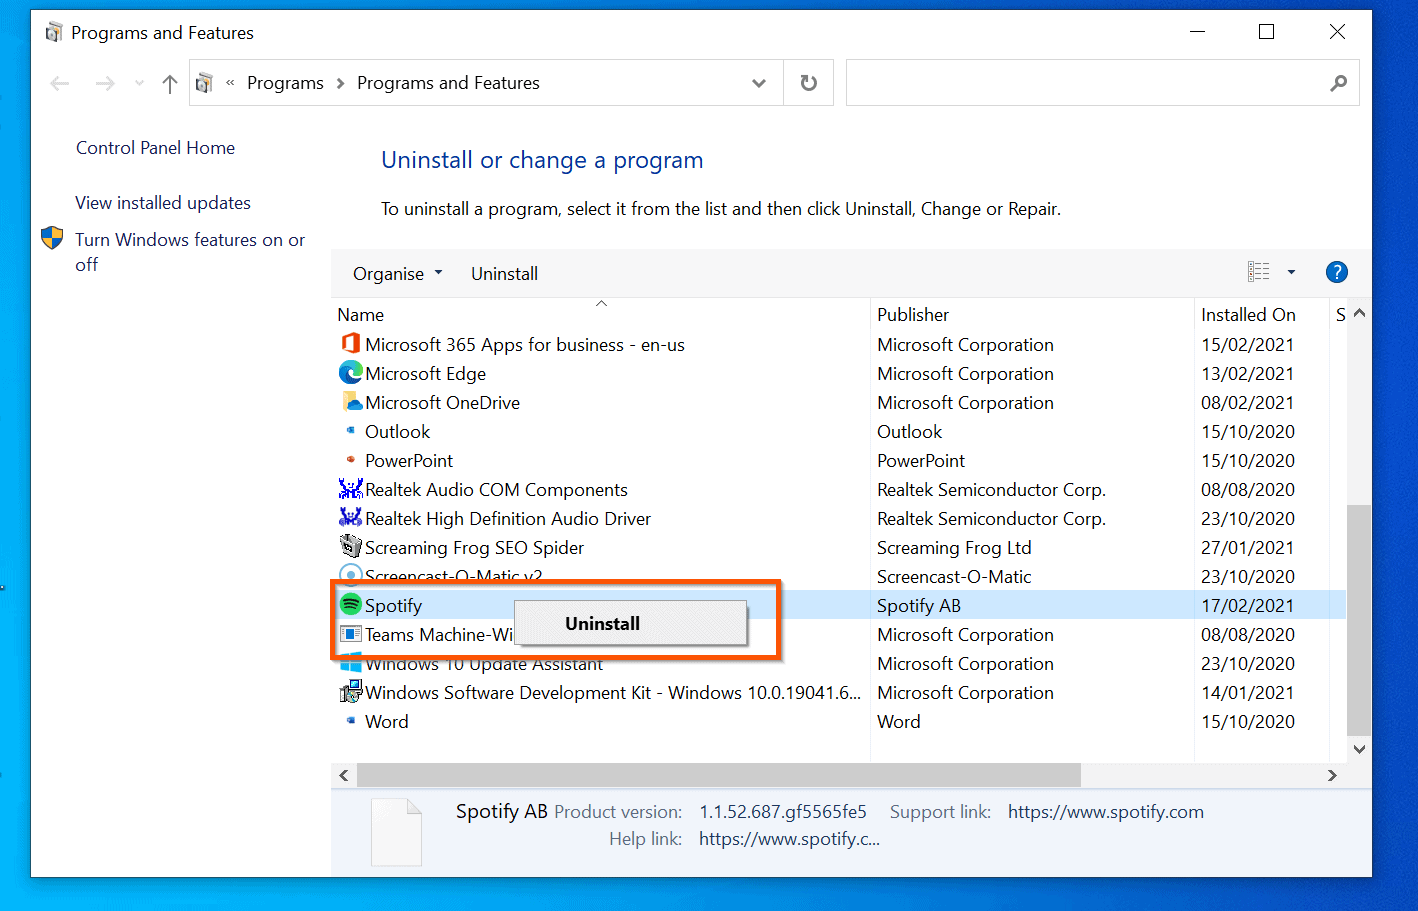The width and height of the screenshot is (1418, 911).
Task: Click the Screaming Frog SEO Spider icon
Action: pyautogui.click(x=350, y=547)
